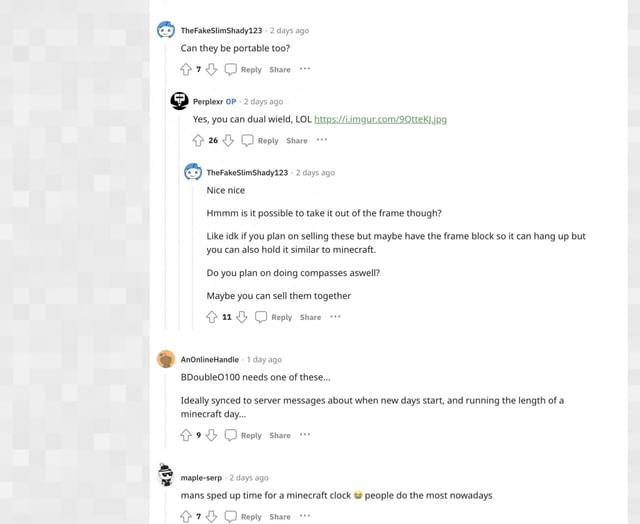Upvote the "Nice nice" comment with 11 points

click(212, 317)
